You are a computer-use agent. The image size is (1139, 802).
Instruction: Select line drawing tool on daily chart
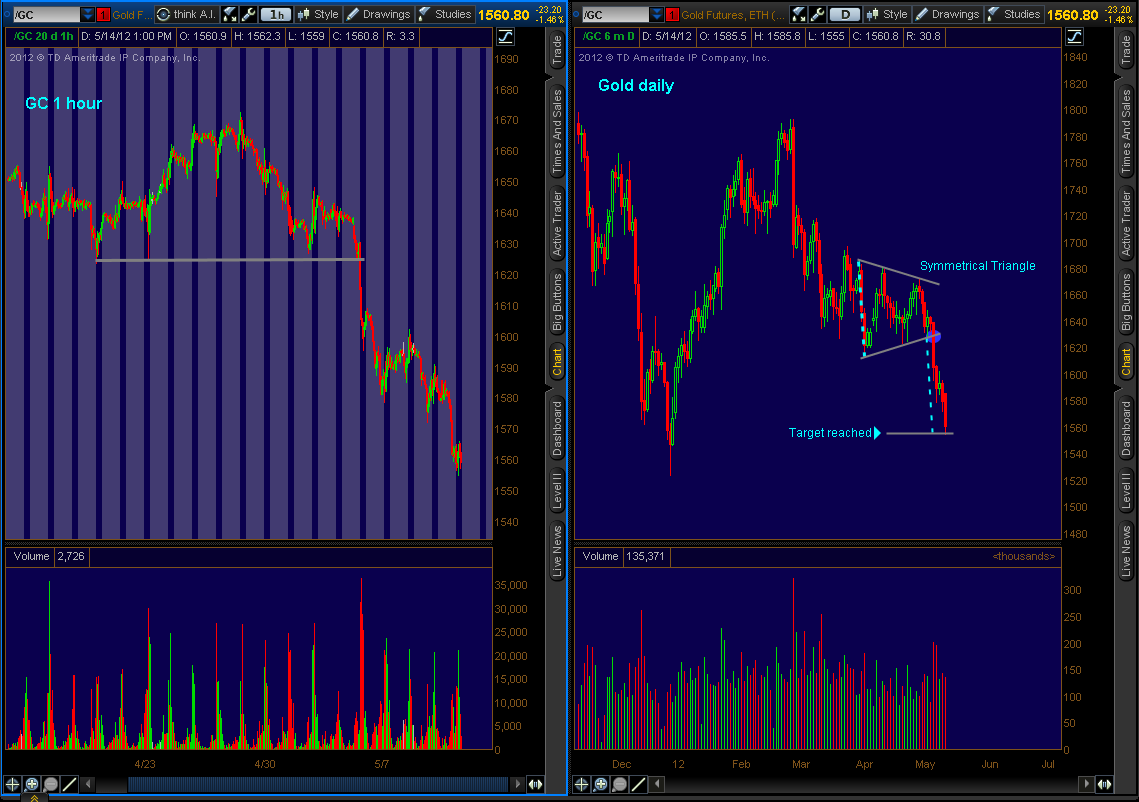(x=638, y=784)
